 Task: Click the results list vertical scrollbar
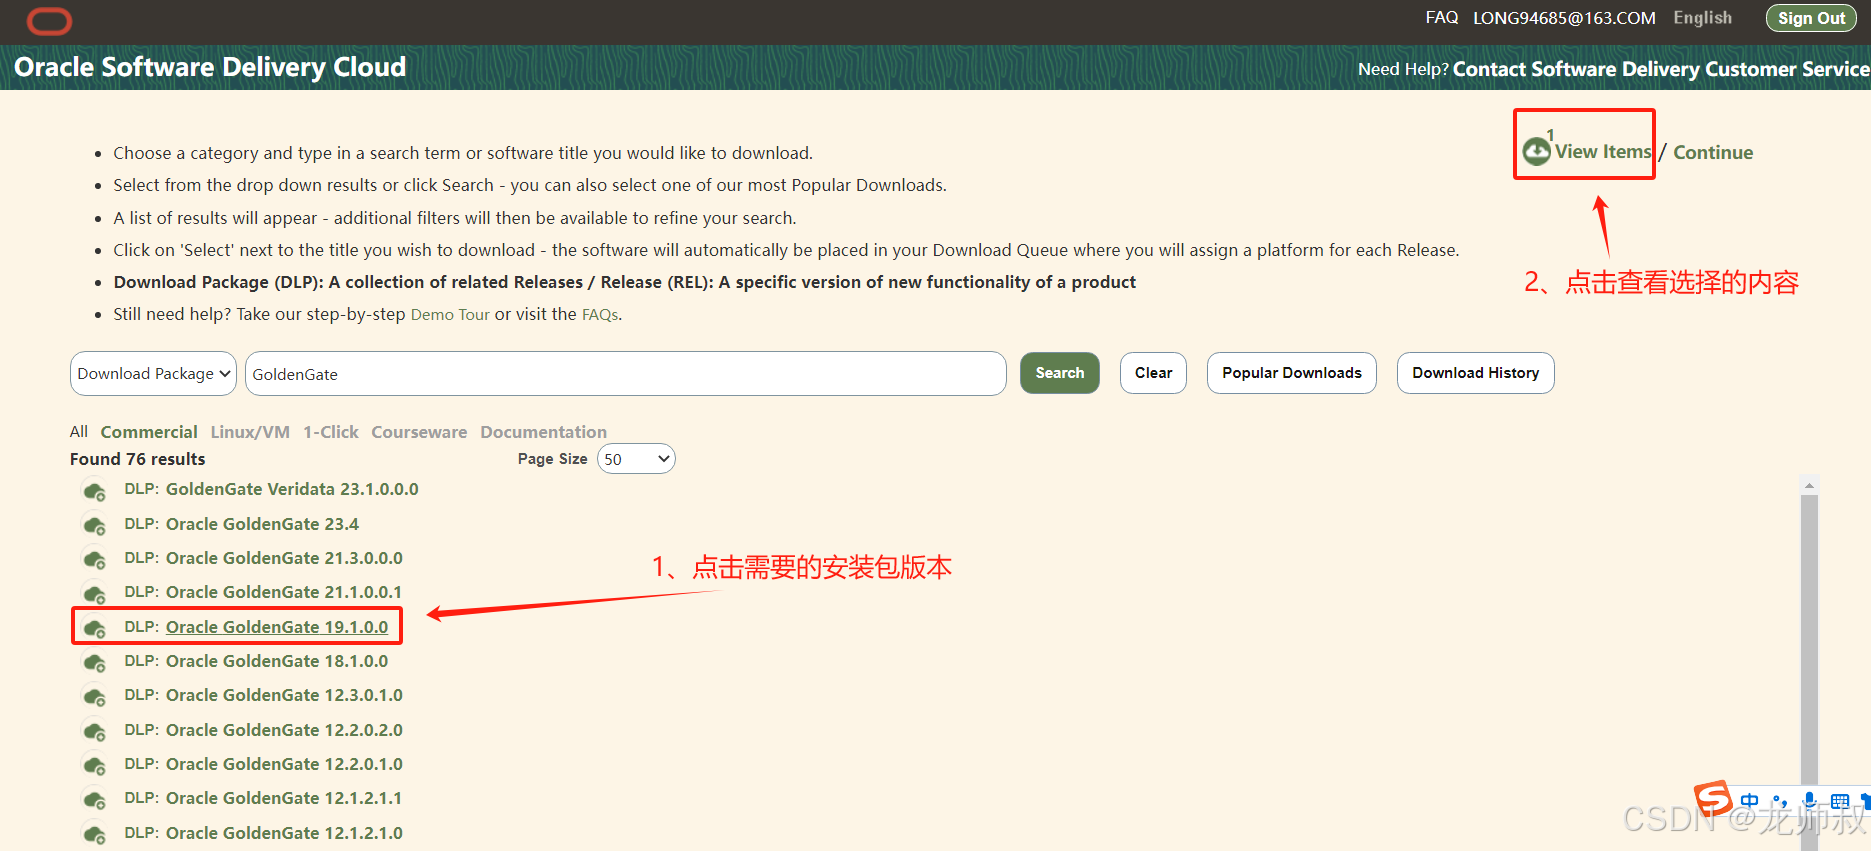point(1809,662)
